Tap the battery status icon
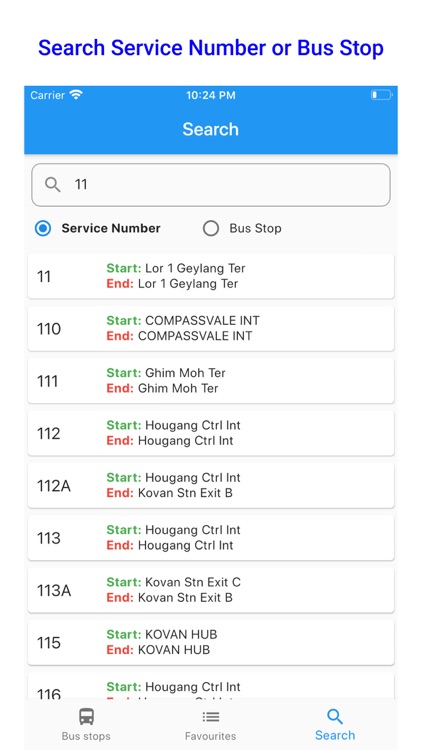The image size is (422, 750). pos(381,95)
